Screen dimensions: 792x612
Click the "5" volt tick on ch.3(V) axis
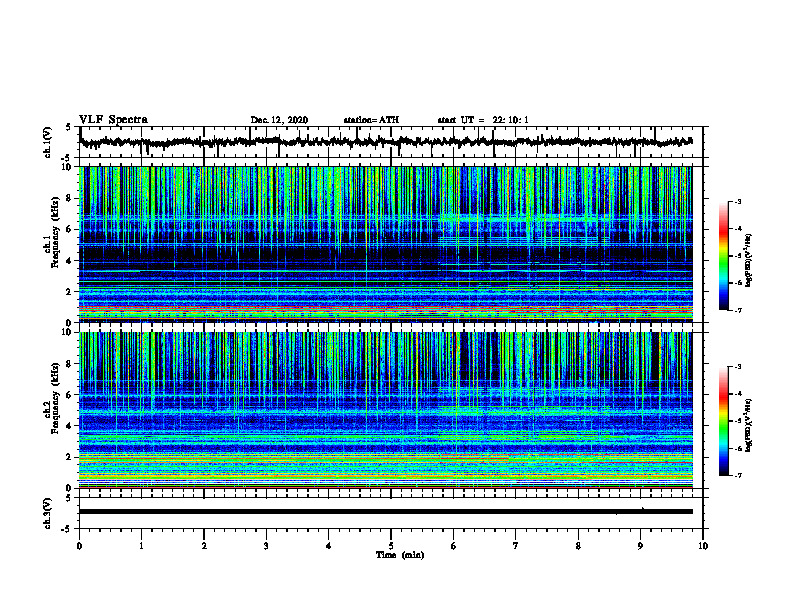coord(69,498)
